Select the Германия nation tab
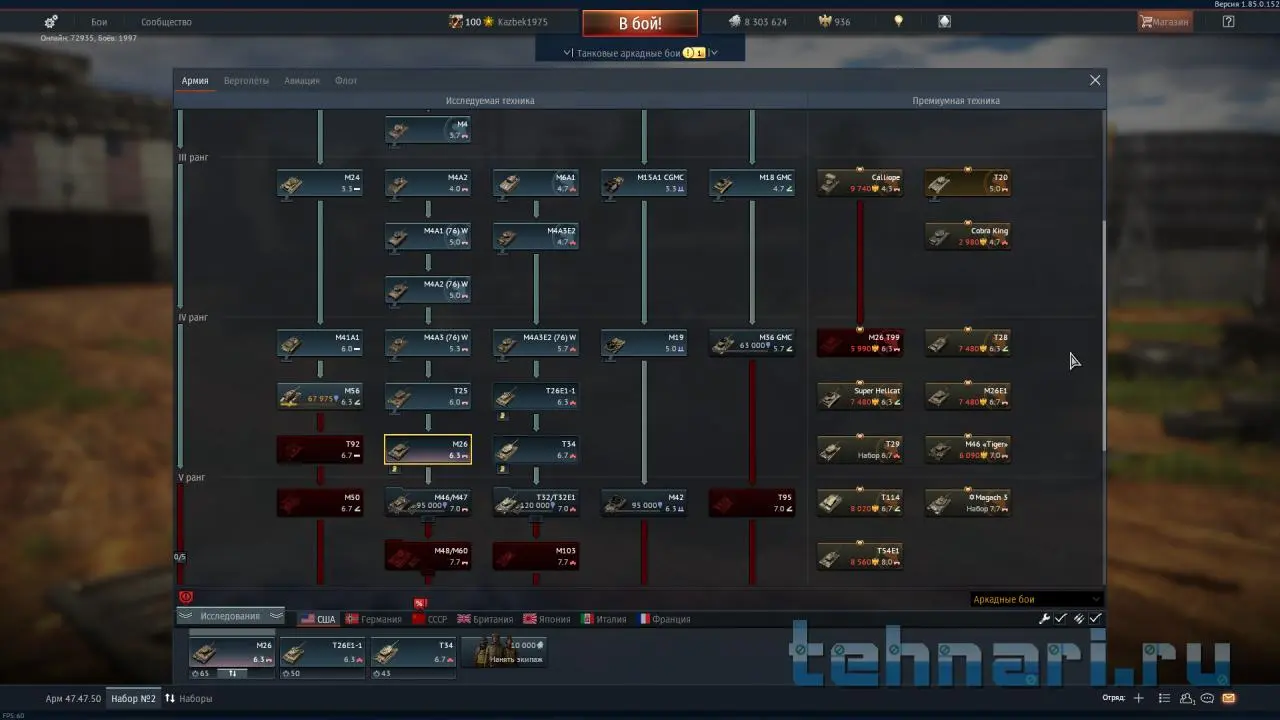Screen dimensions: 1280x720 tap(373, 619)
